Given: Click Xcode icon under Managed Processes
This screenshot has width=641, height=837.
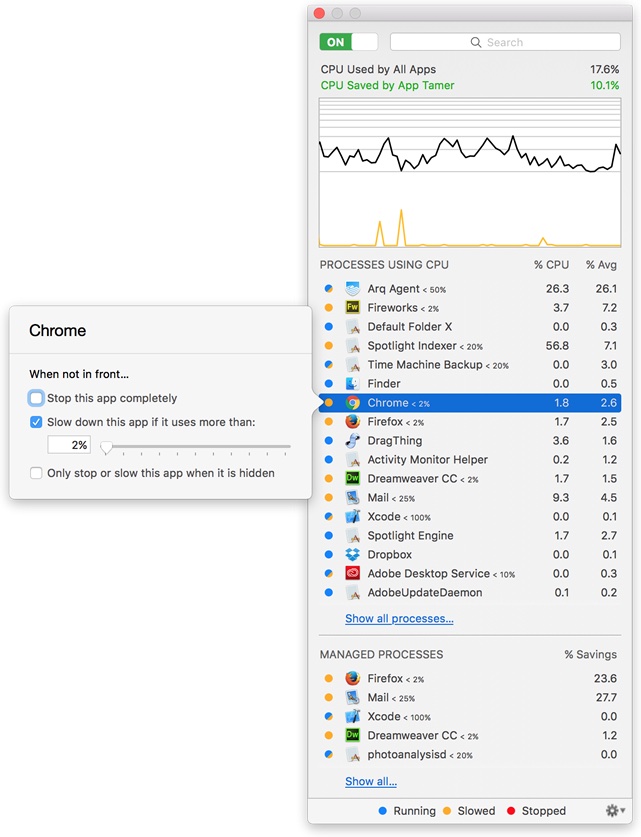Looking at the screenshot, I should point(352,717).
